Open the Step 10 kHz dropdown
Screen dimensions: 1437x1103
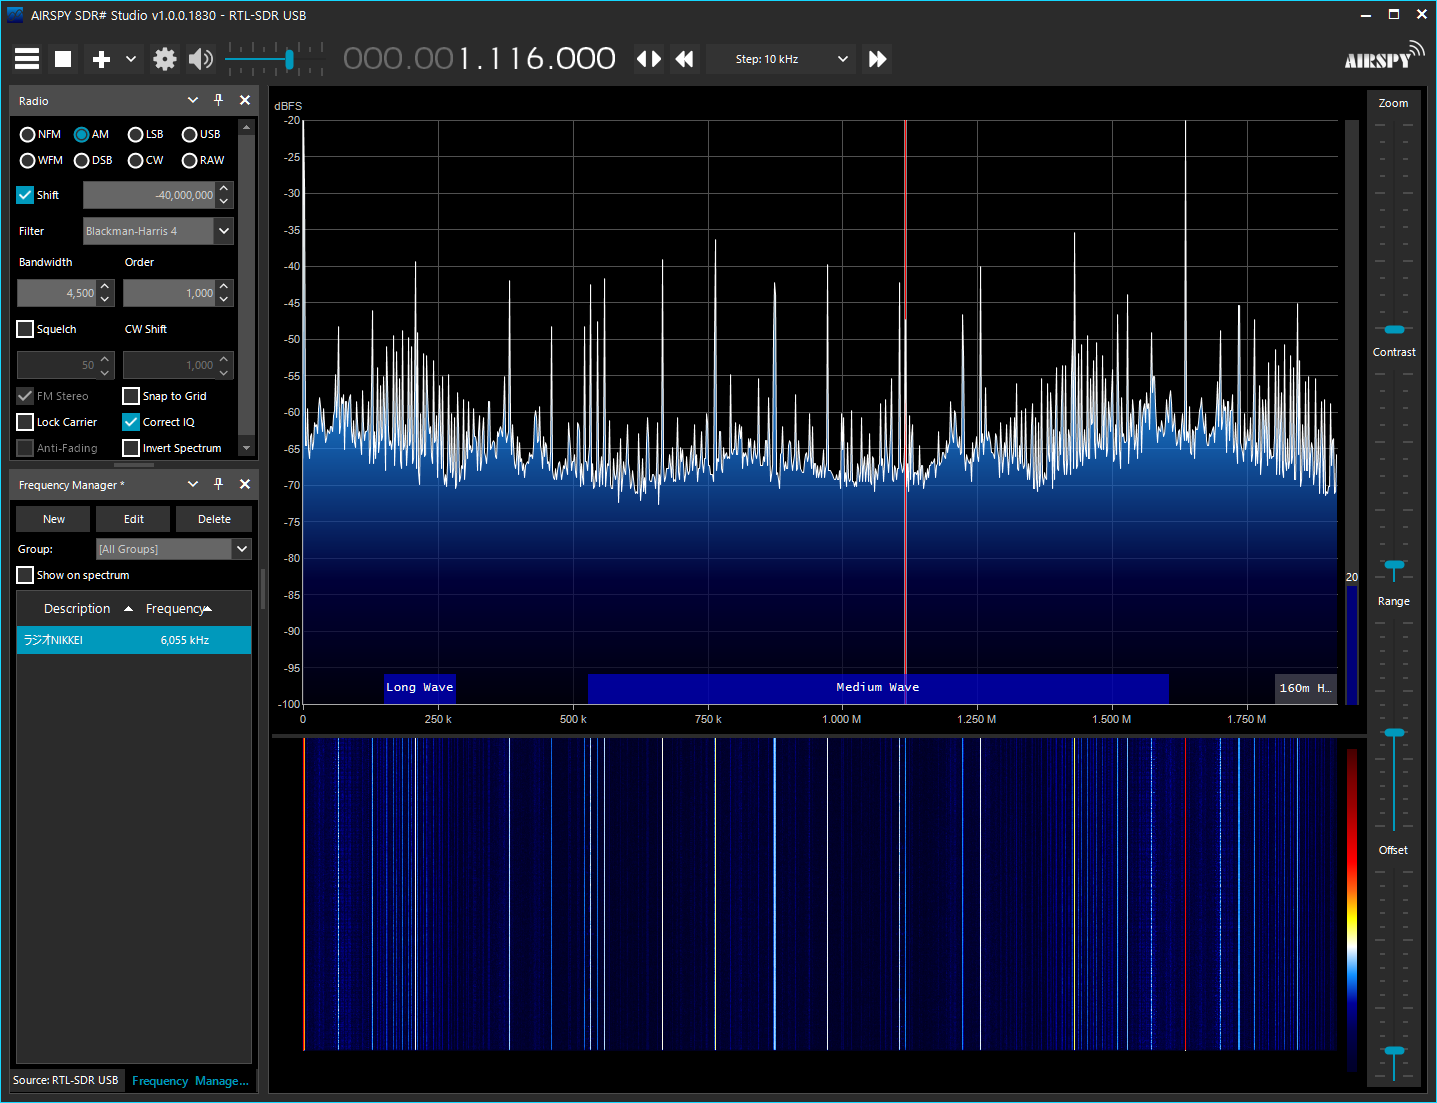[781, 59]
